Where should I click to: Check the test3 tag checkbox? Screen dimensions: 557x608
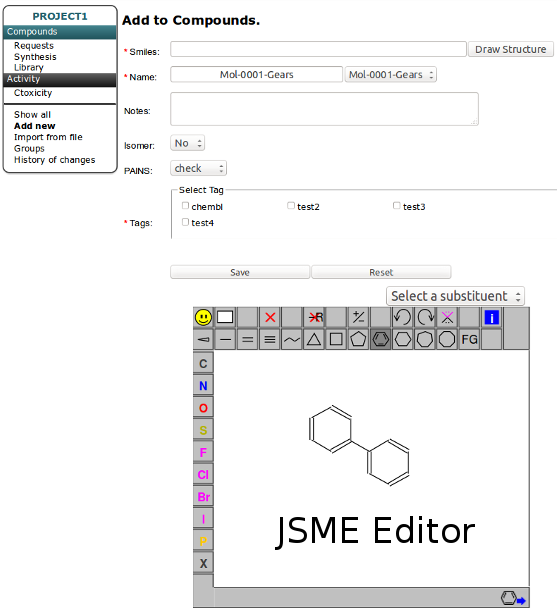click(x=396, y=206)
